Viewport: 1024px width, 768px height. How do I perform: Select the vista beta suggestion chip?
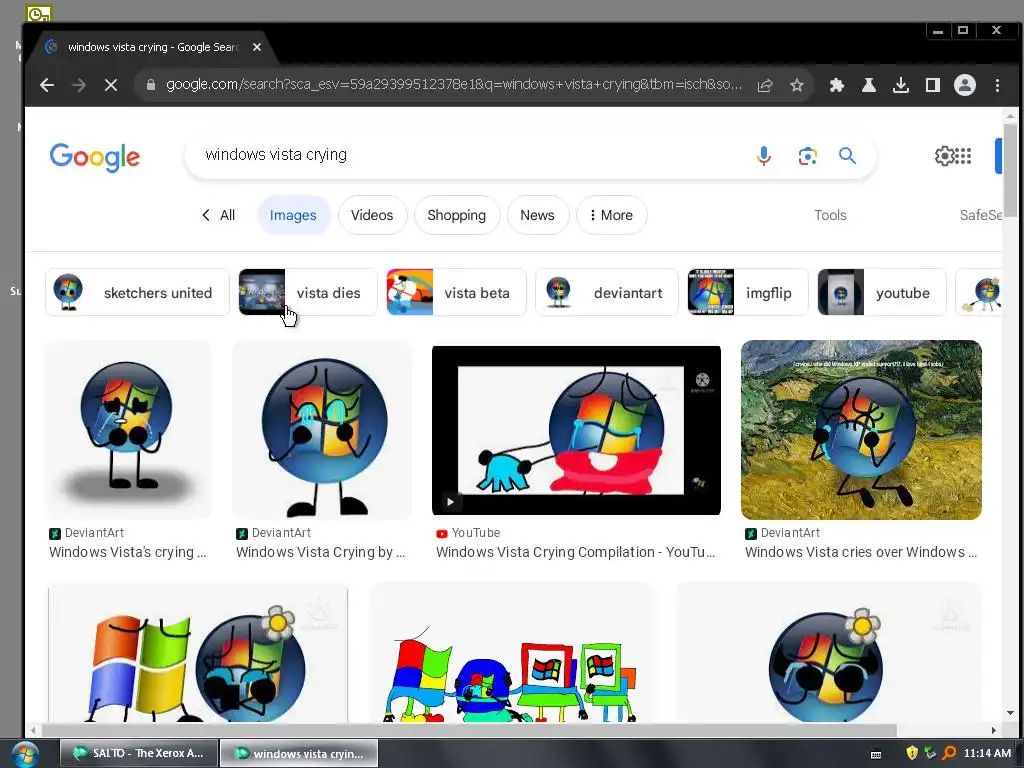(456, 292)
